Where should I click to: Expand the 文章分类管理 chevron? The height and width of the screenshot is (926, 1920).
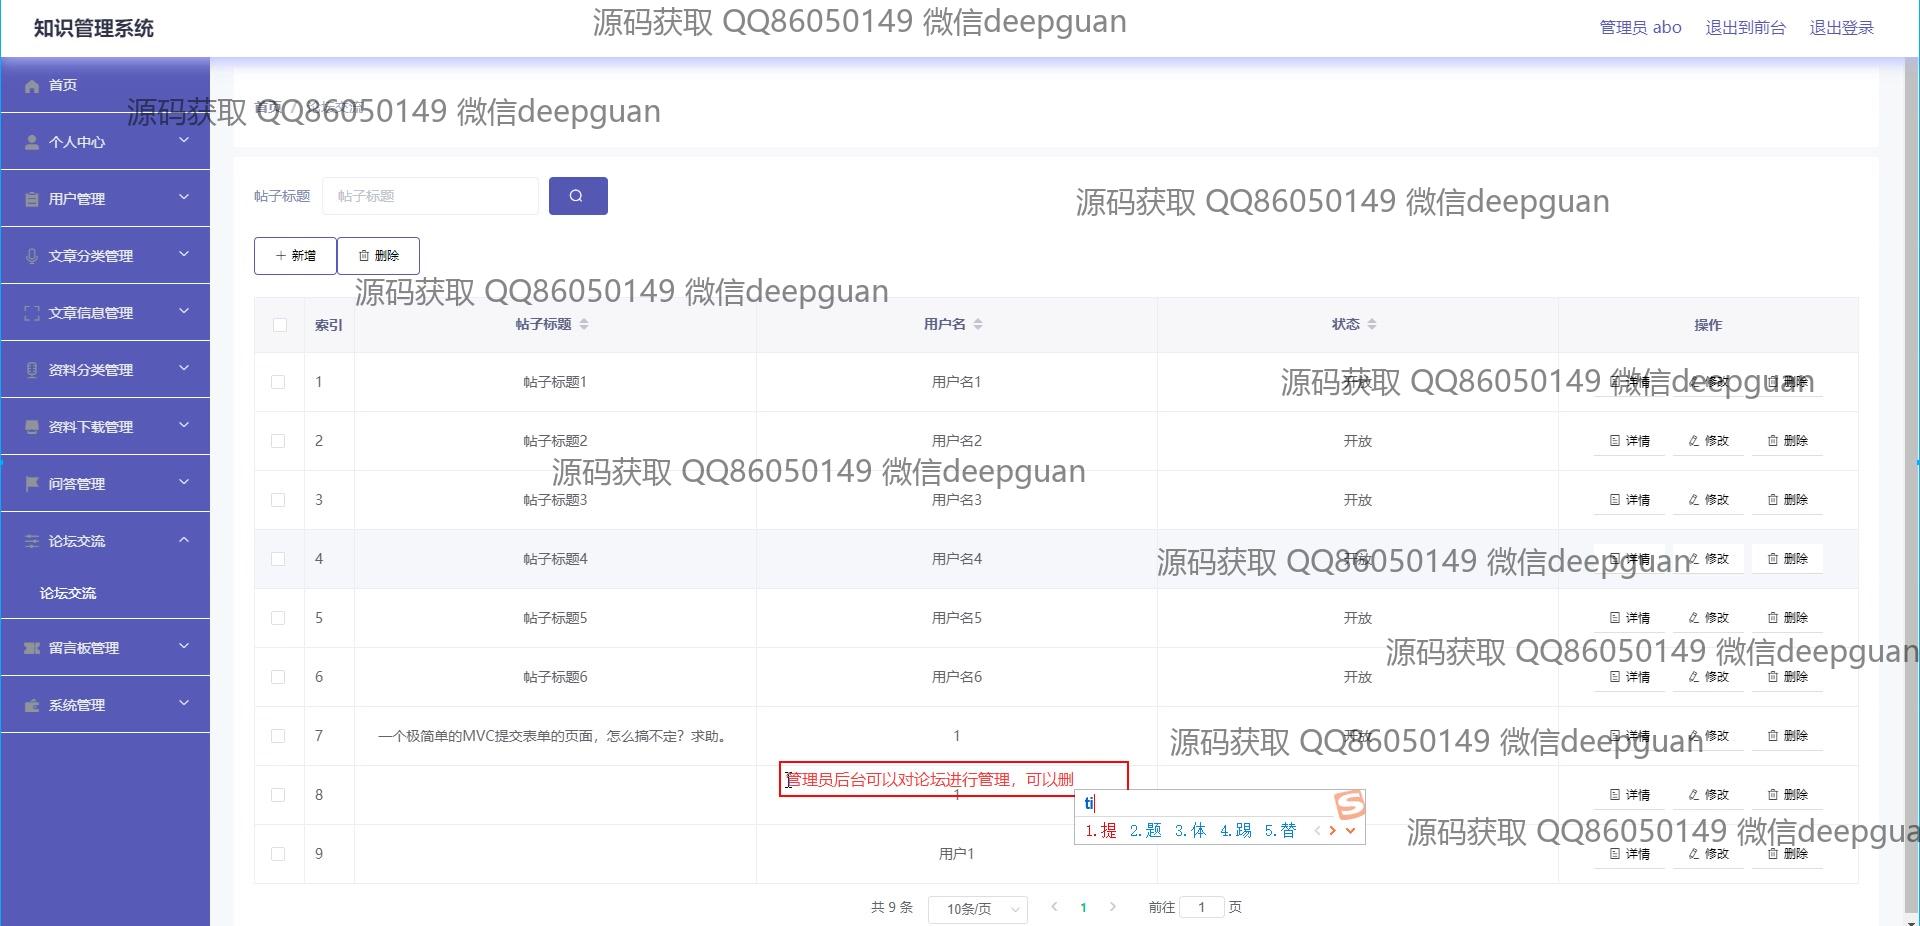184,255
